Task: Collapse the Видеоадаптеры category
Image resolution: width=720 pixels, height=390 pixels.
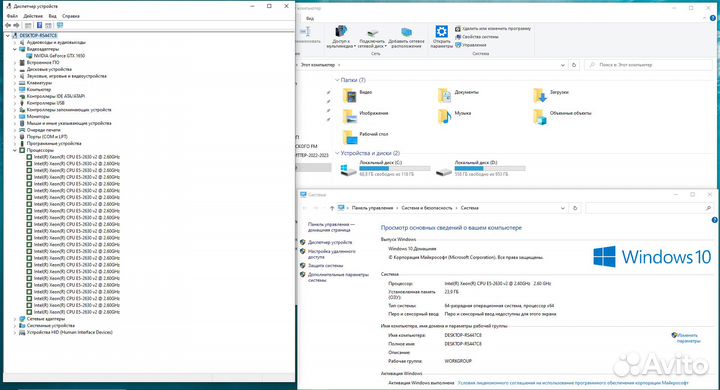Action: (x=15, y=49)
